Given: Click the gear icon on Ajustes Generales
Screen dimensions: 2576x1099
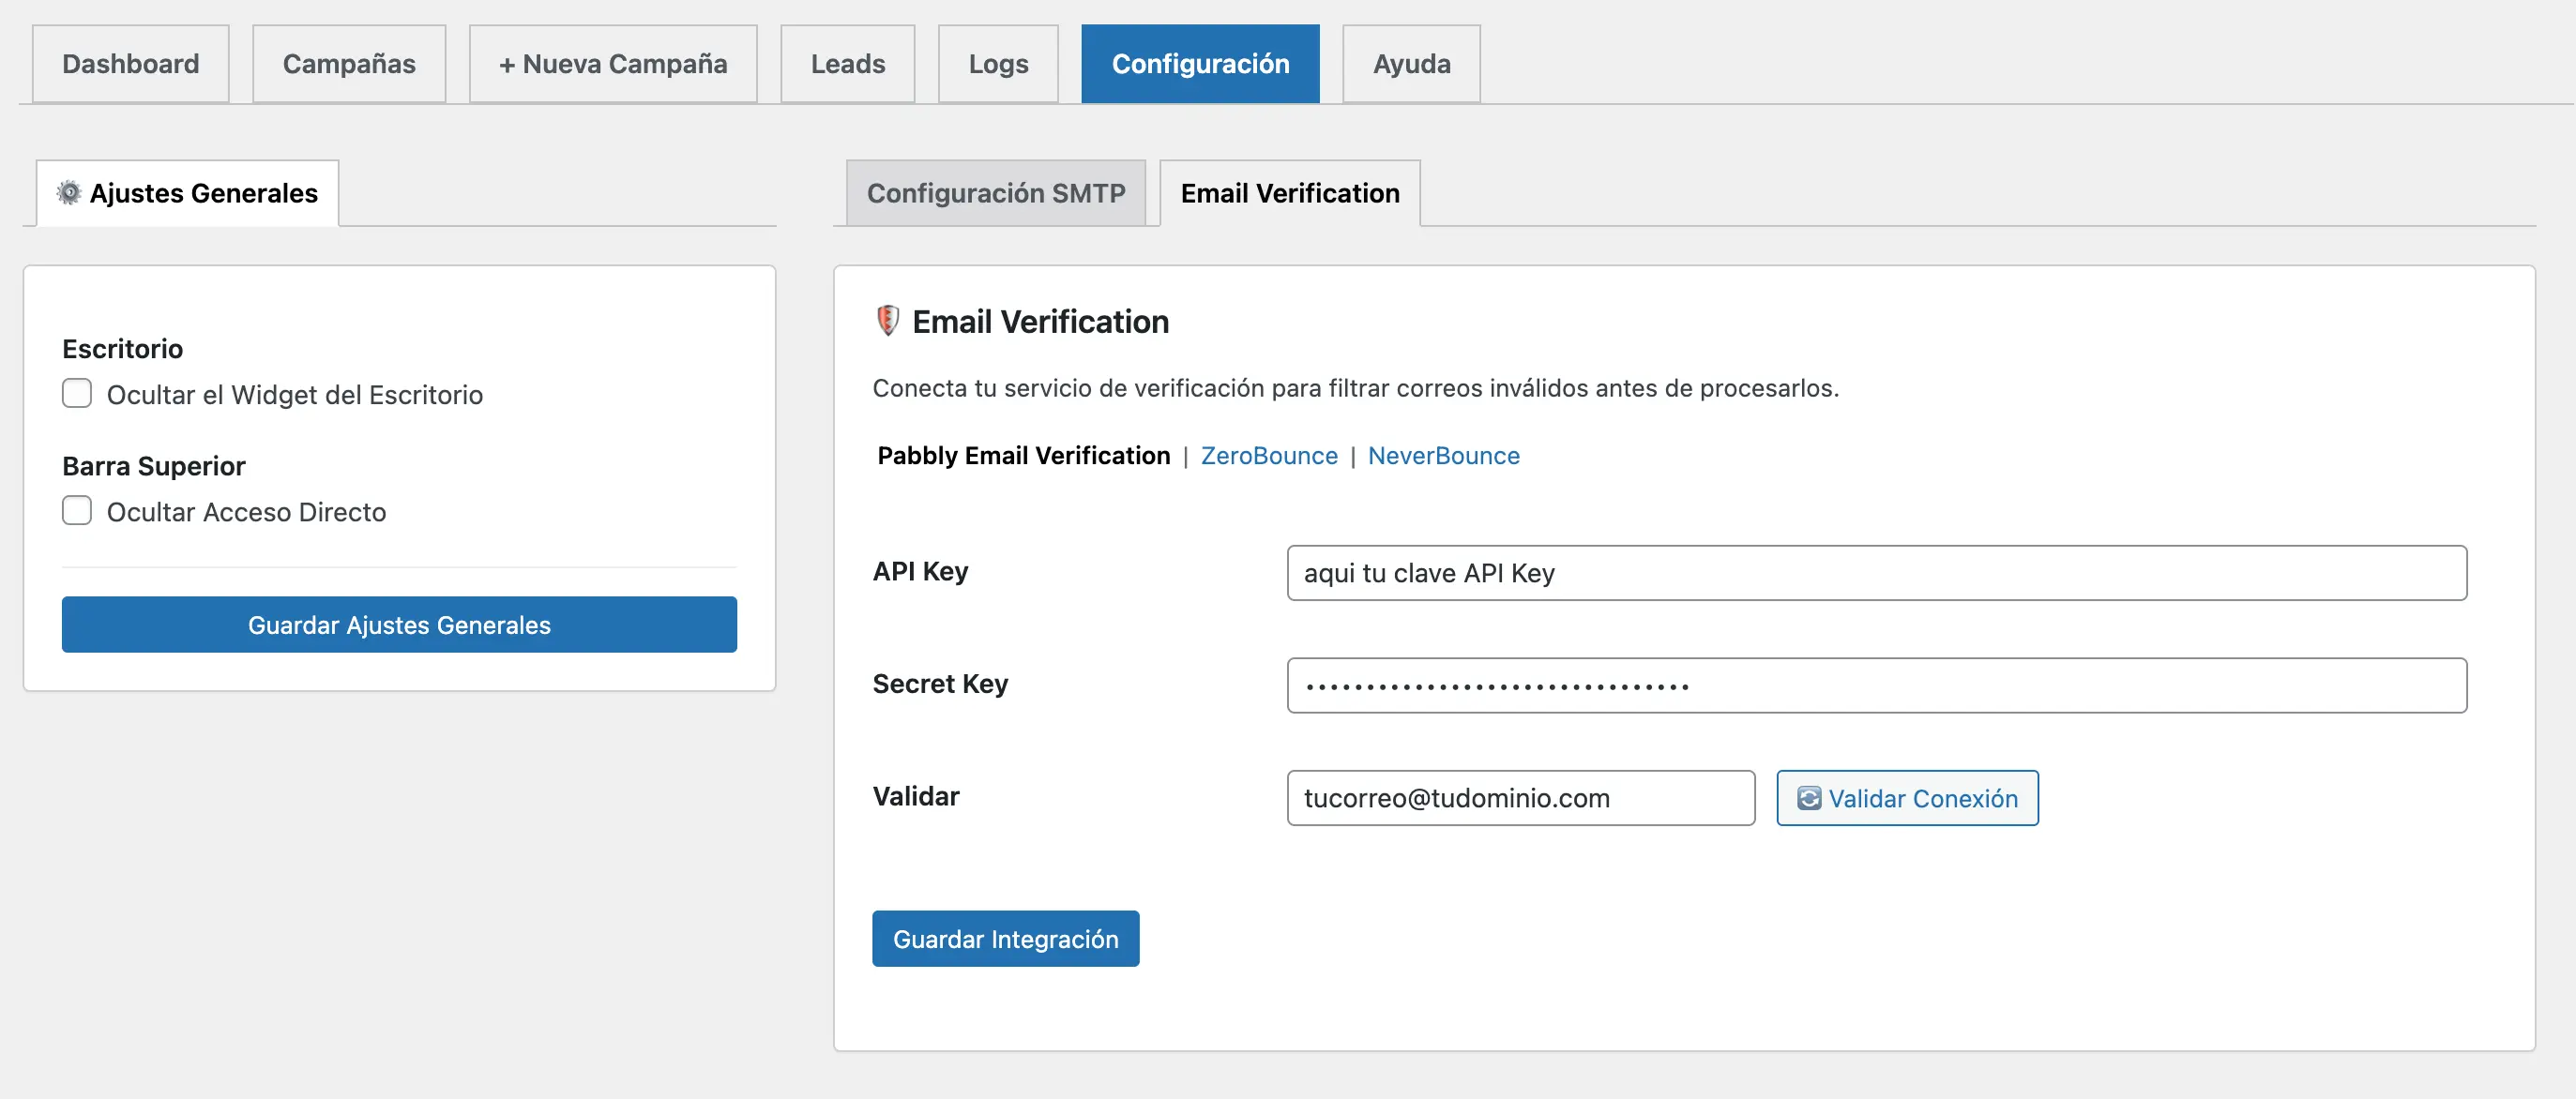Looking at the screenshot, I should click(x=68, y=192).
